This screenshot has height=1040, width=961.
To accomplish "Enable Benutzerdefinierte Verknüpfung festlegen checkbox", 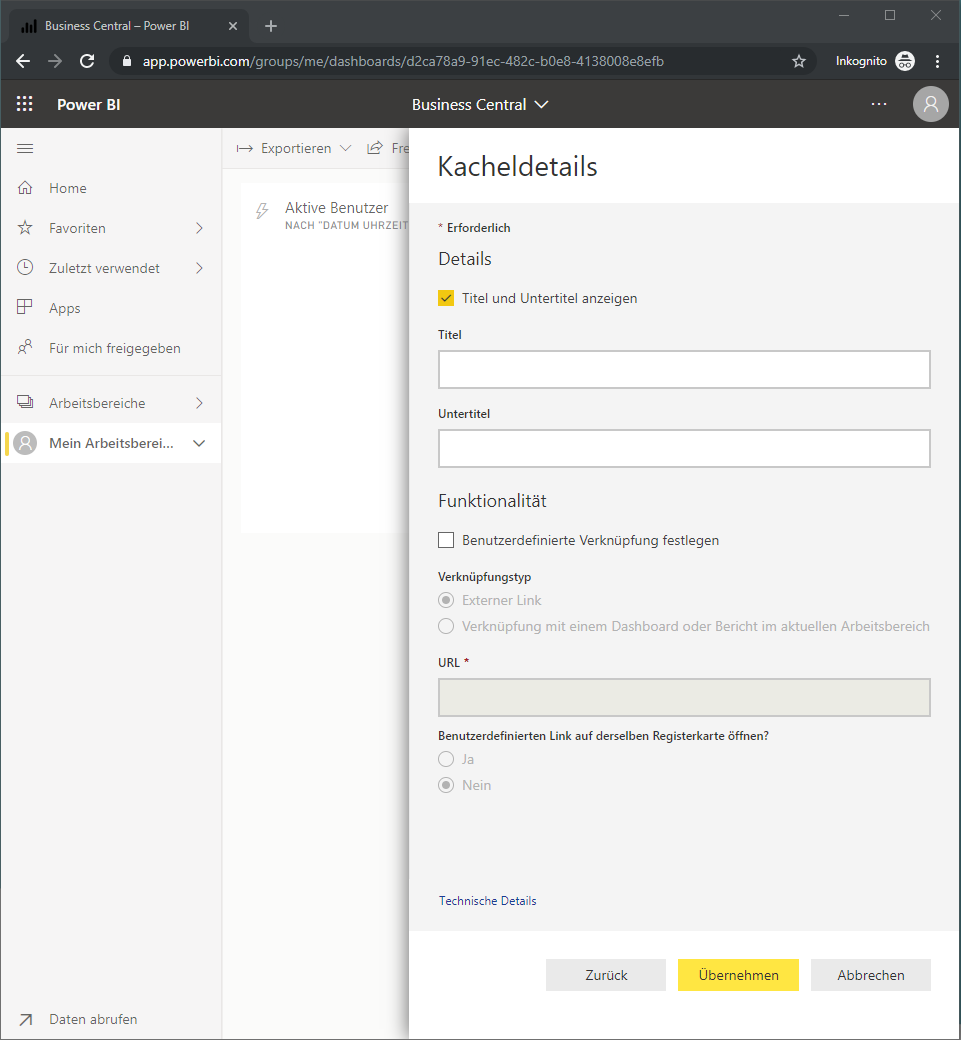I will pos(446,540).
